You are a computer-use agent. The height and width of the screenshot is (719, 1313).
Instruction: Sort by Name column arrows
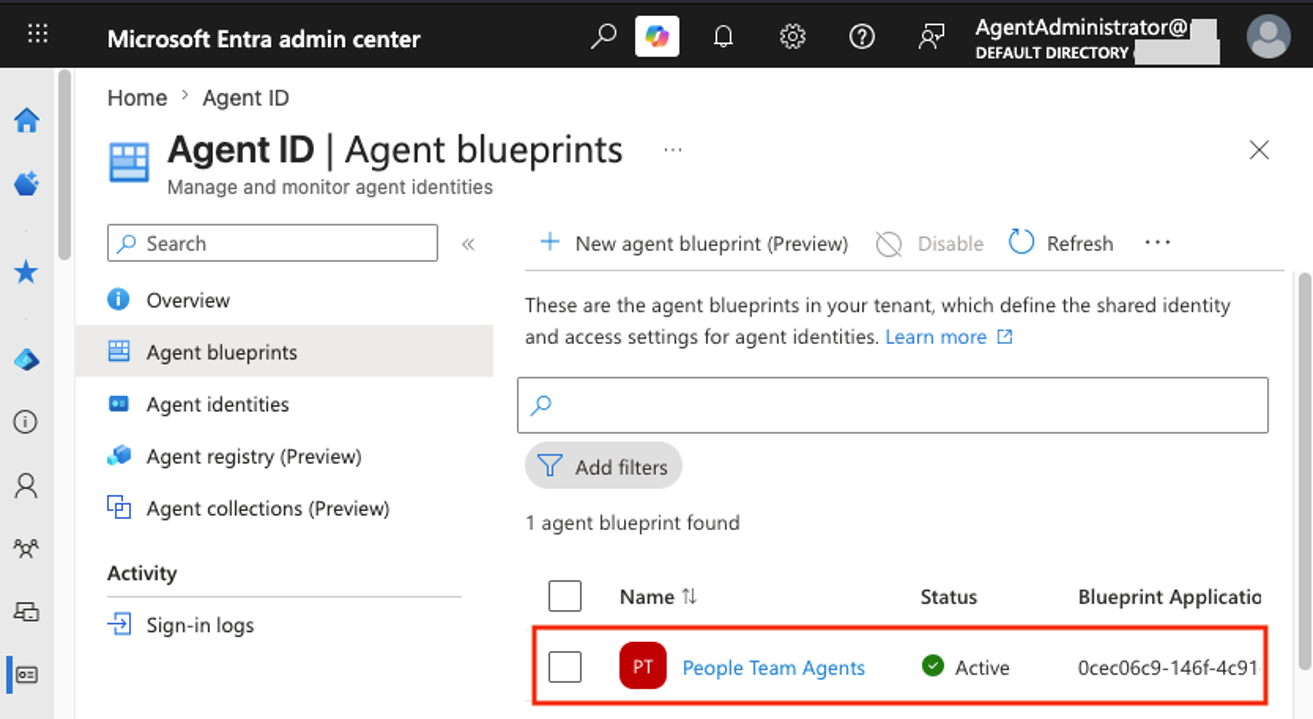(x=689, y=597)
